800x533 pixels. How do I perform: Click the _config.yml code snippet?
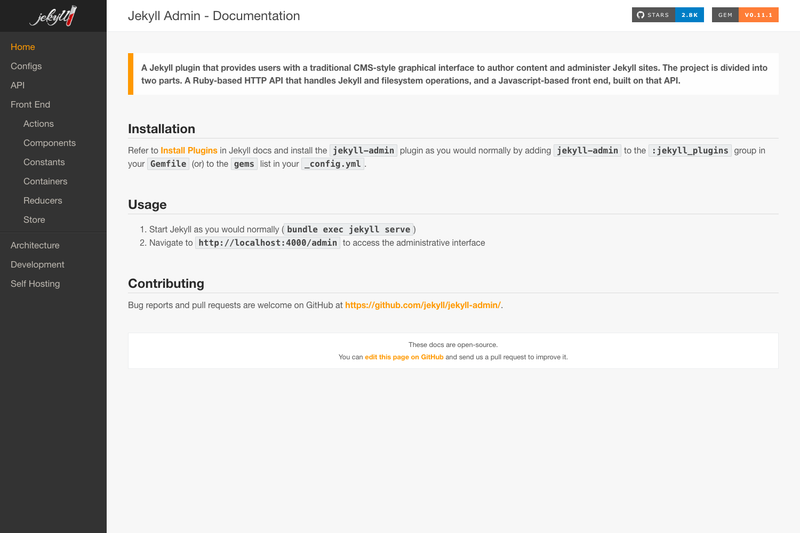coord(333,164)
